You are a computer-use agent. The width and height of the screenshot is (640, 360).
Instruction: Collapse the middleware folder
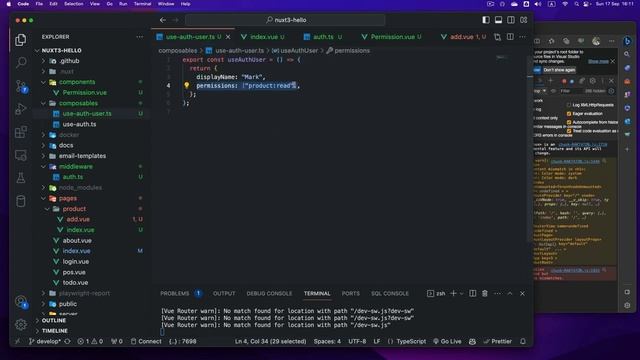[44, 167]
